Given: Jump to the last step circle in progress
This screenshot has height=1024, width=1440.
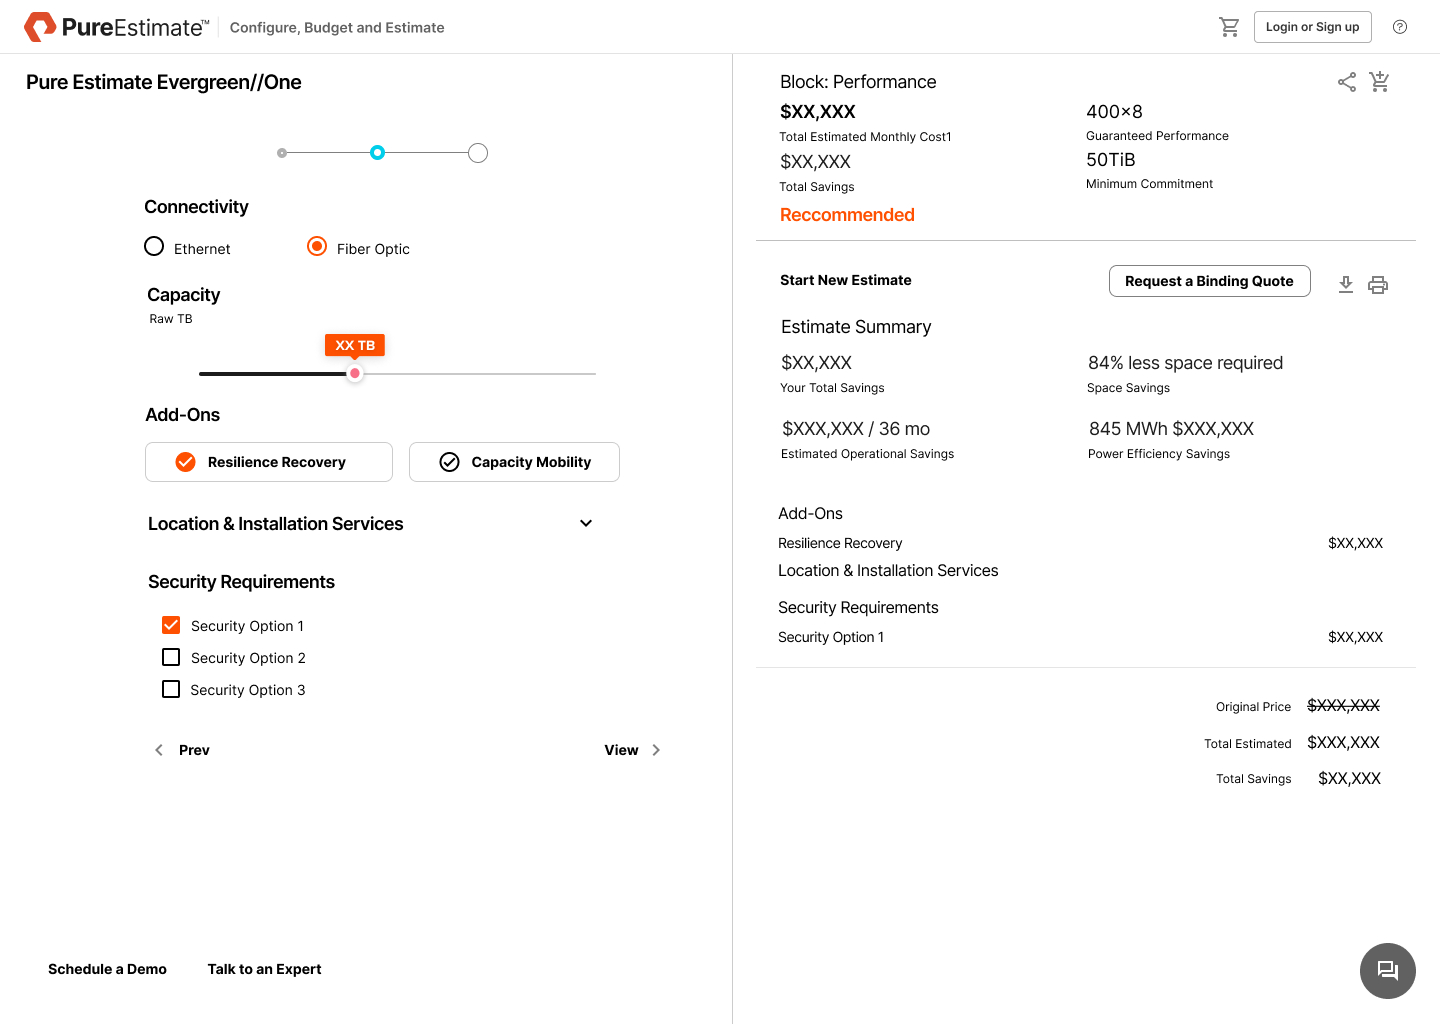Looking at the screenshot, I should point(478,153).
